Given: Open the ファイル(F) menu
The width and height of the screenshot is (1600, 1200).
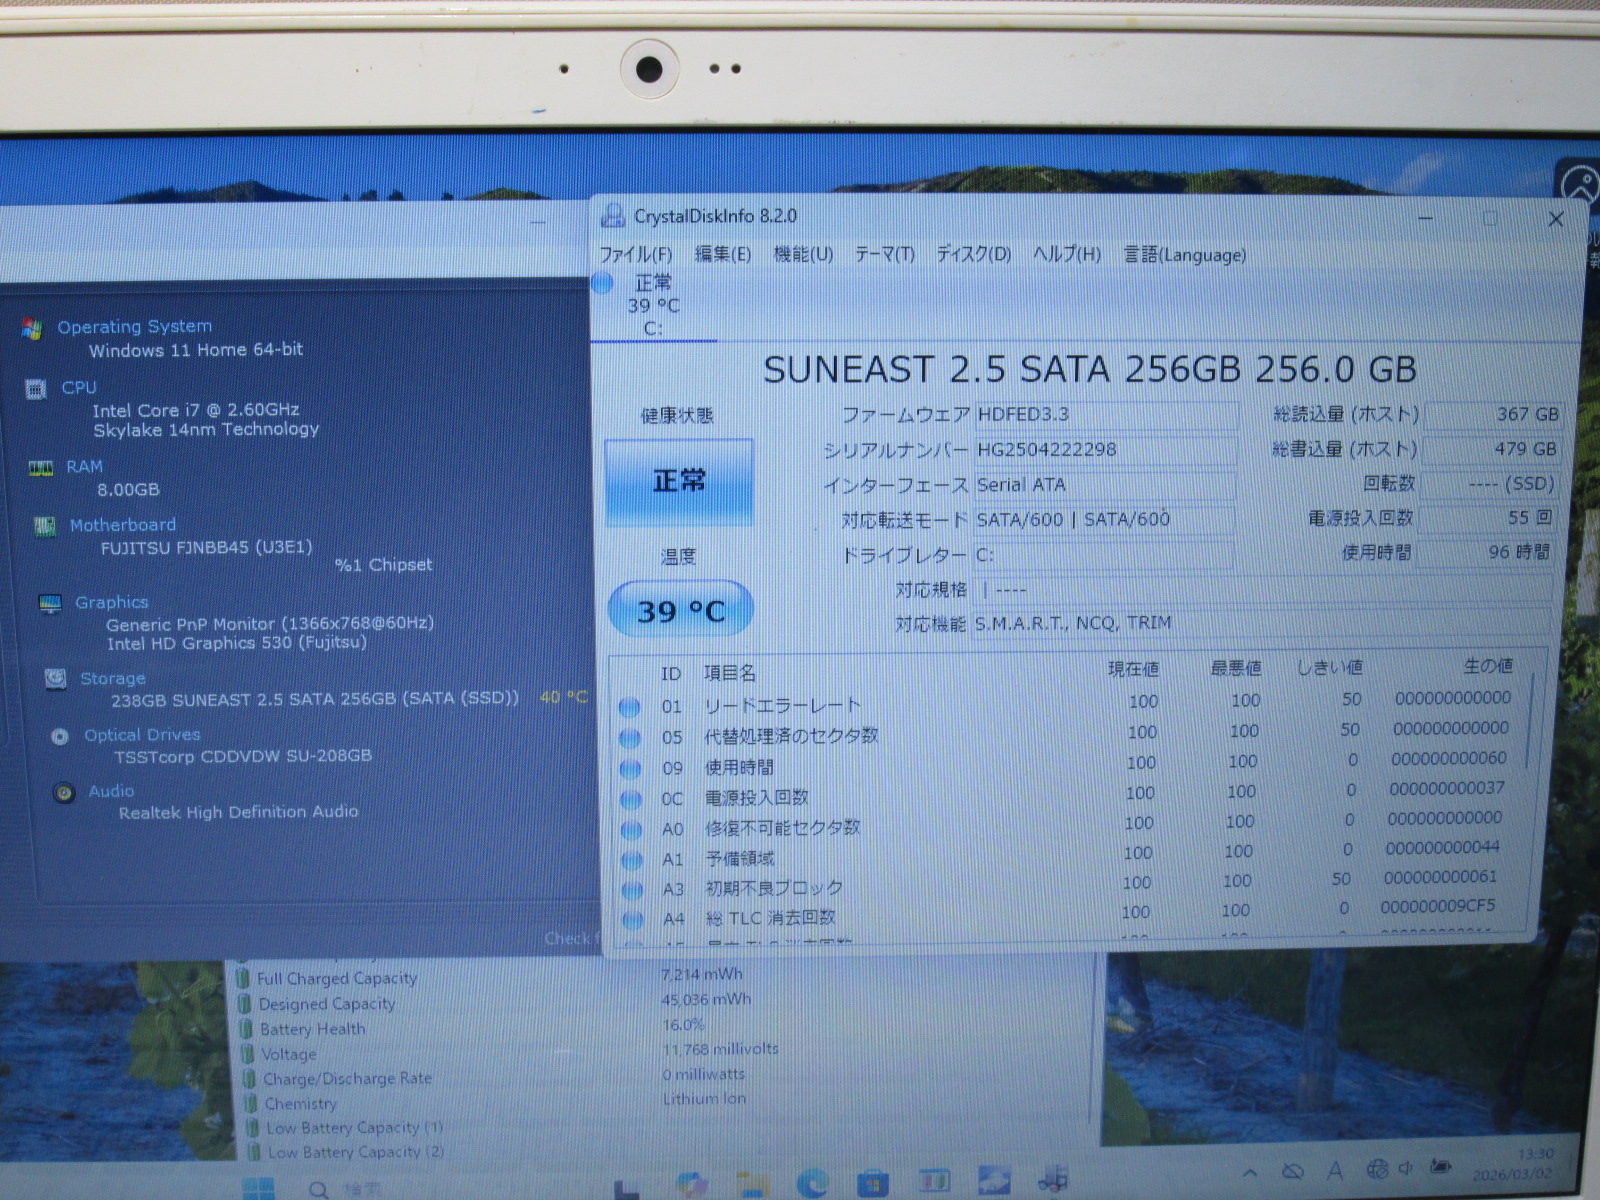Looking at the screenshot, I should pos(635,255).
